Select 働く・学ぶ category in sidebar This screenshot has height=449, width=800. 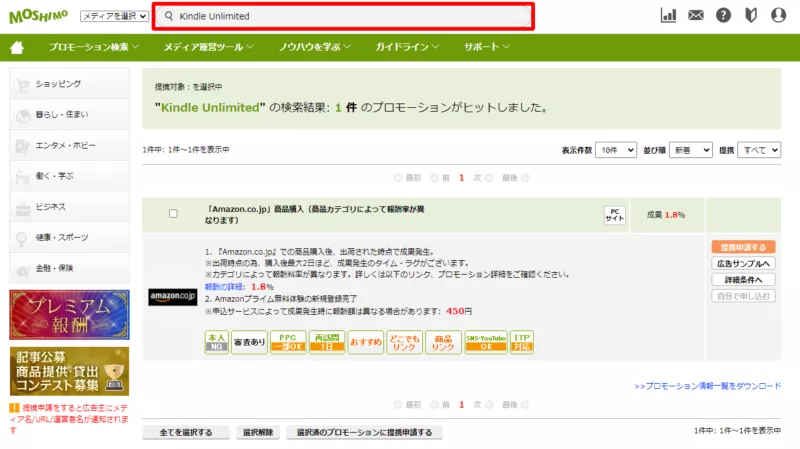point(69,176)
